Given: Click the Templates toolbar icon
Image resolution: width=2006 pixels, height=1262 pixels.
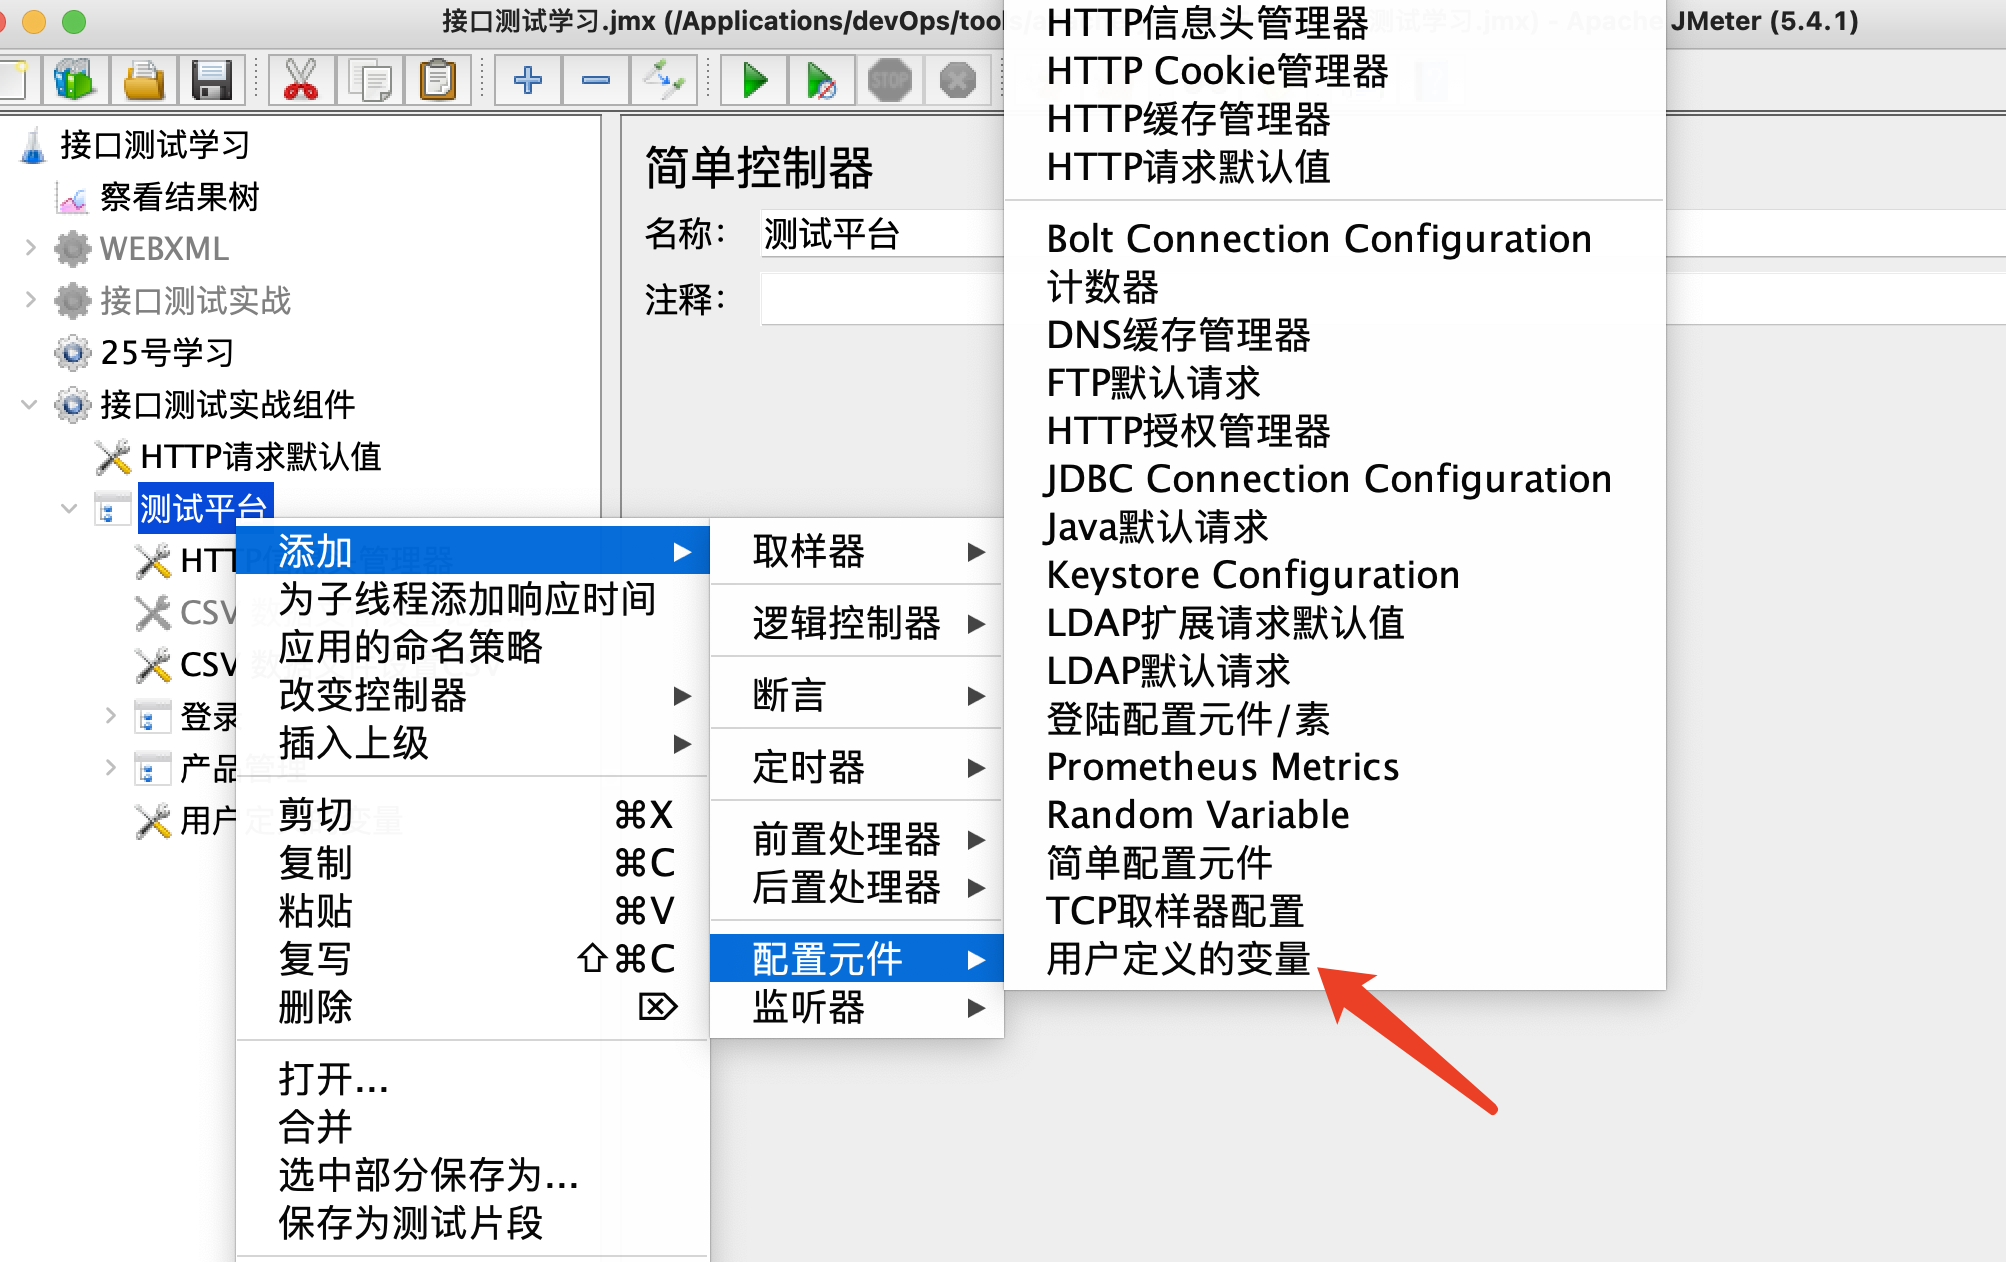Looking at the screenshot, I should click(x=75, y=80).
